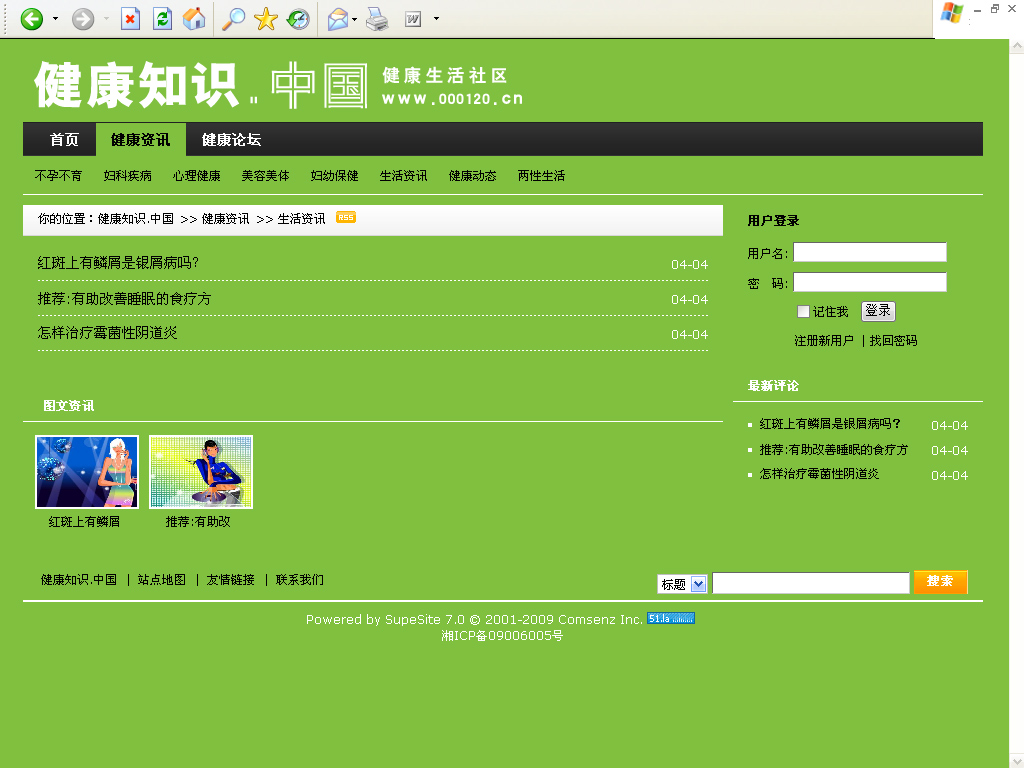Image resolution: width=1024 pixels, height=768 pixels.
Task: Click the orange RSS feed icon
Action: [345, 217]
